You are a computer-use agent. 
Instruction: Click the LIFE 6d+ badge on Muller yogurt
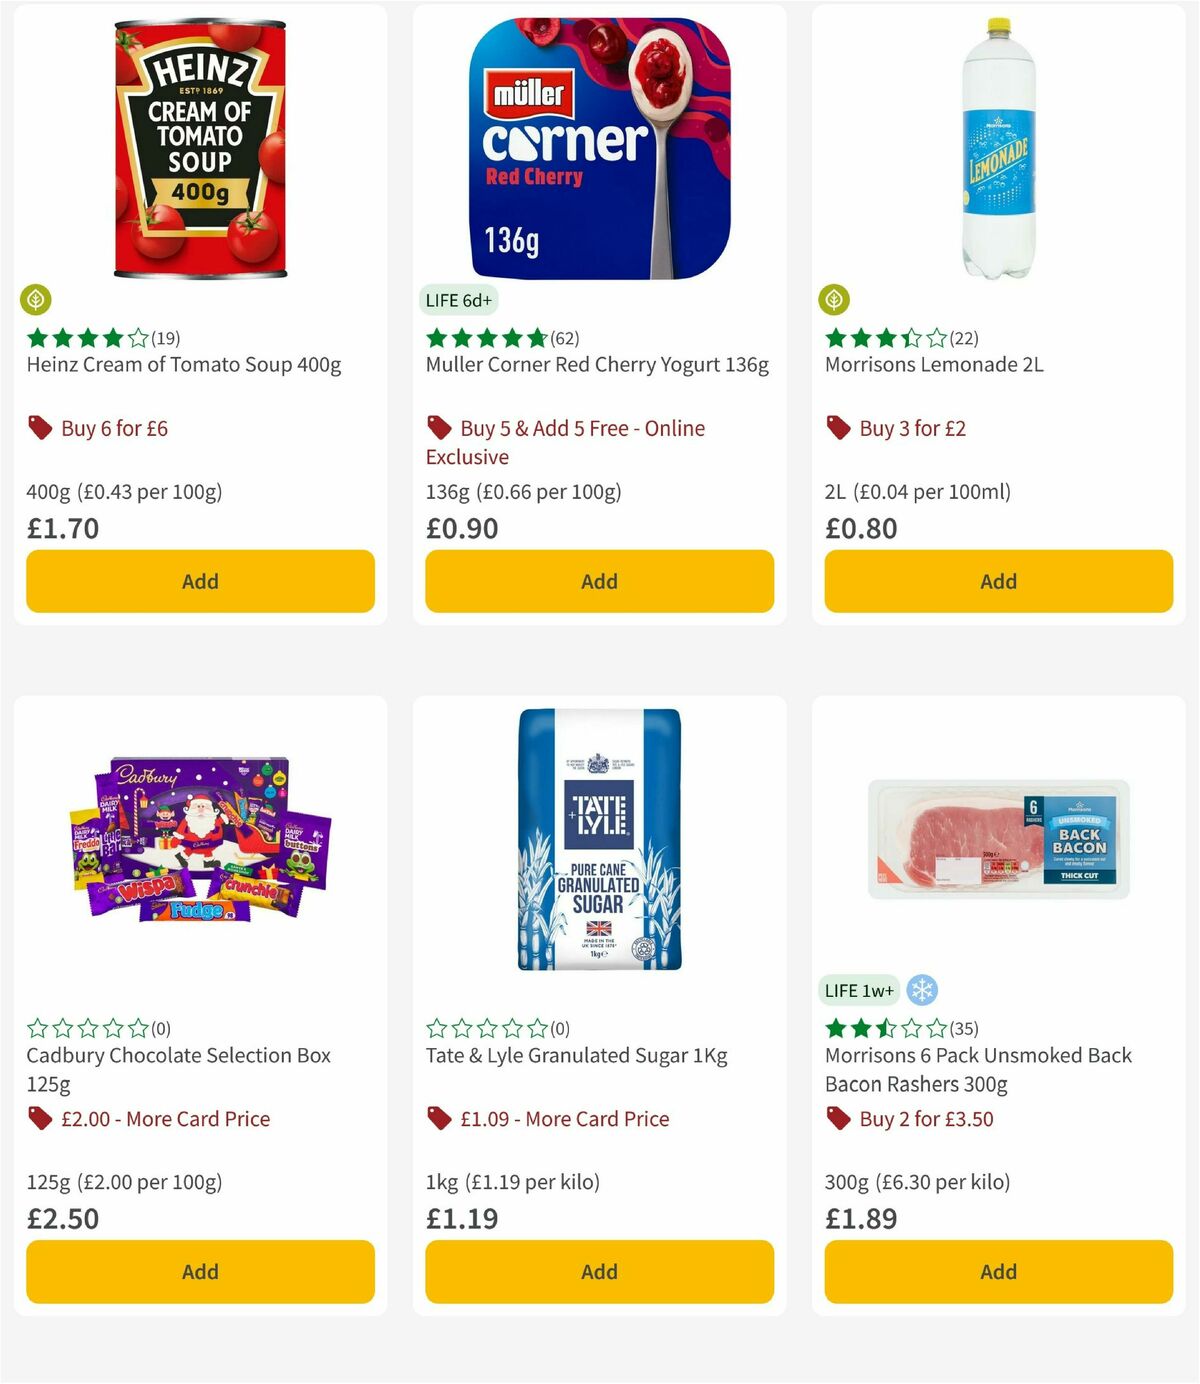tap(458, 299)
